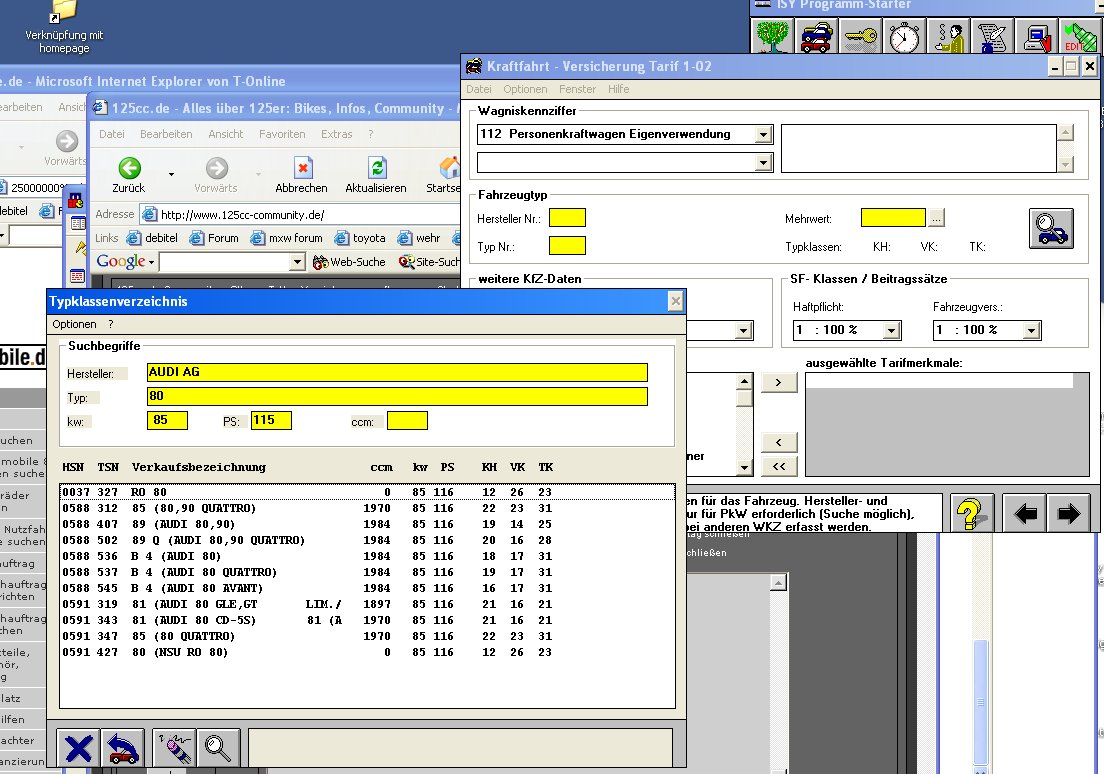Open the scroll and quill icon in ISY Programm-Starter
The height and width of the screenshot is (774, 1104).
992,36
